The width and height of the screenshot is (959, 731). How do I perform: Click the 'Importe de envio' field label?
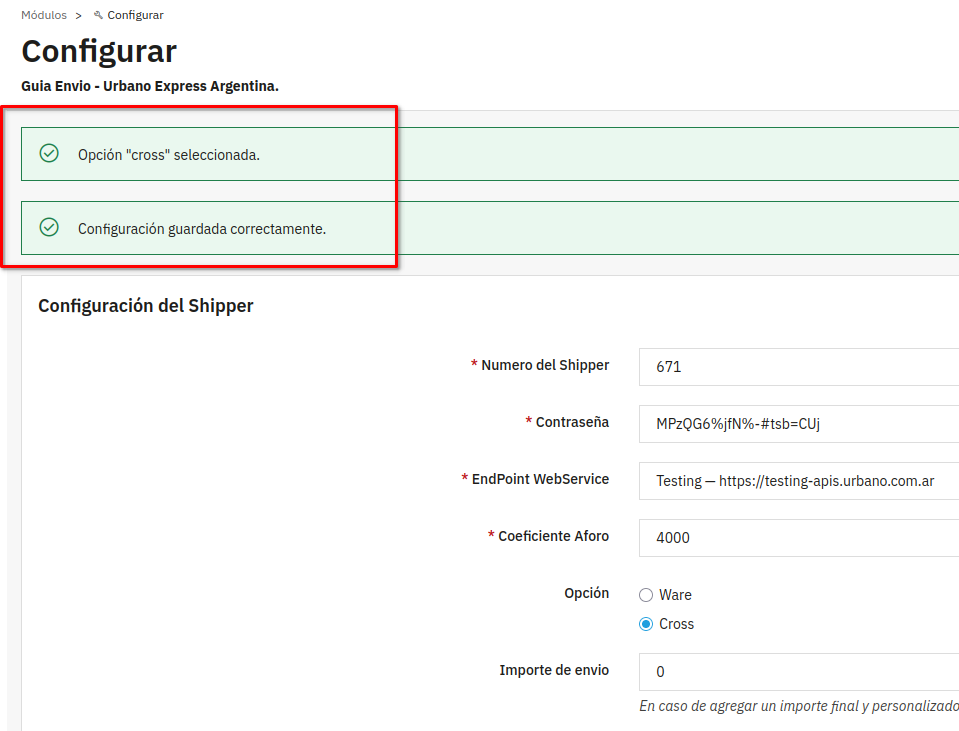click(554, 670)
